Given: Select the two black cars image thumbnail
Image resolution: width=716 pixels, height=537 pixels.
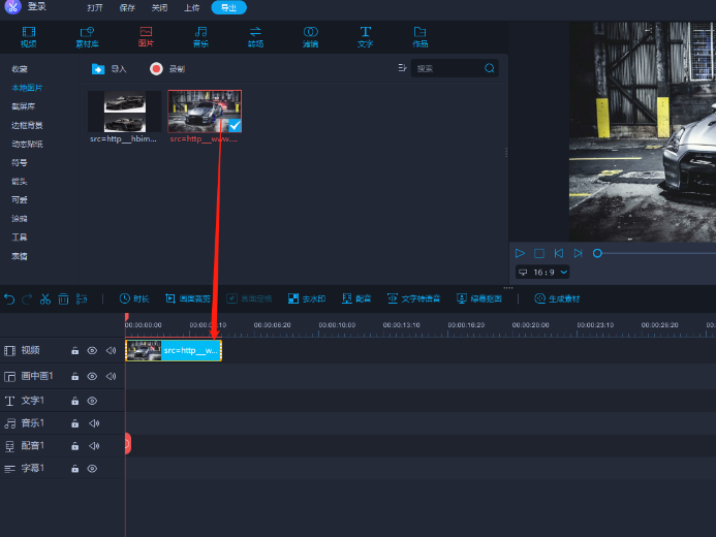Looking at the screenshot, I should (125, 111).
